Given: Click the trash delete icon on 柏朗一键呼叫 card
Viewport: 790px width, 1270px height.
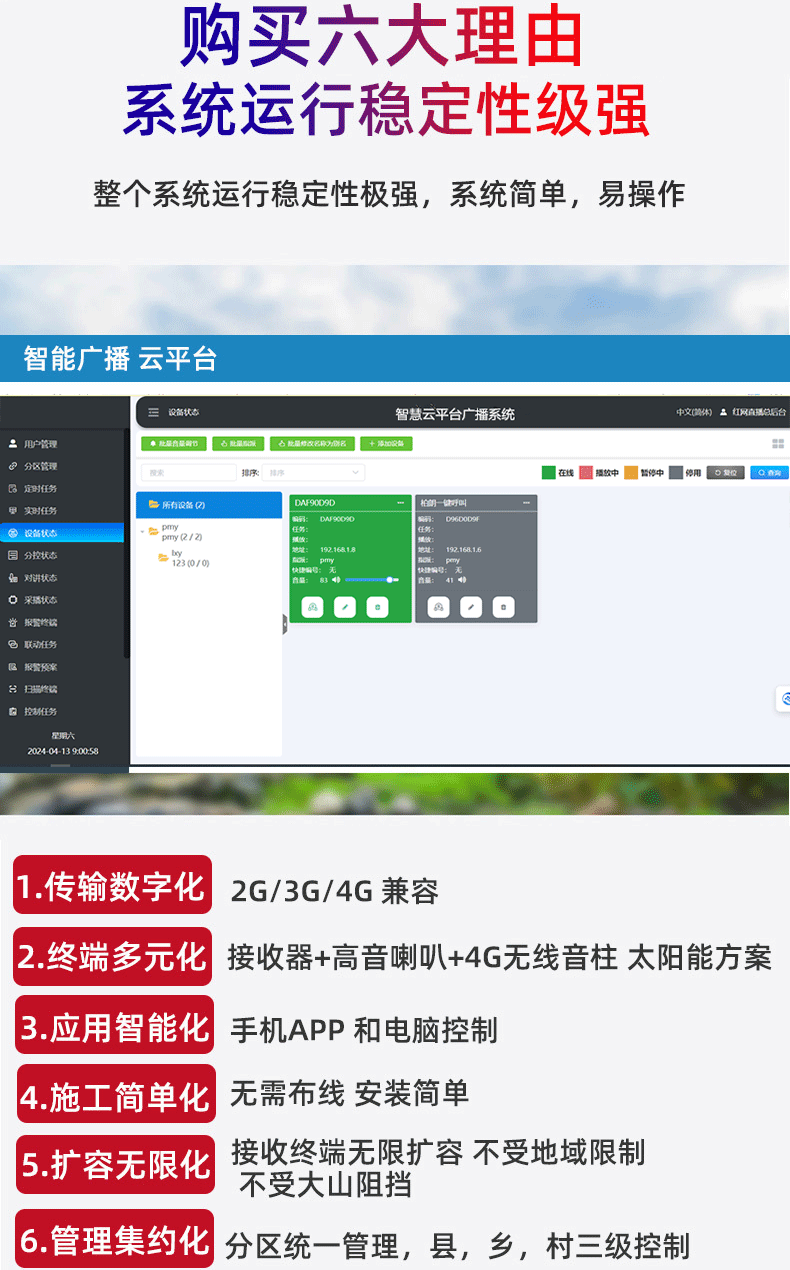Looking at the screenshot, I should [503, 606].
